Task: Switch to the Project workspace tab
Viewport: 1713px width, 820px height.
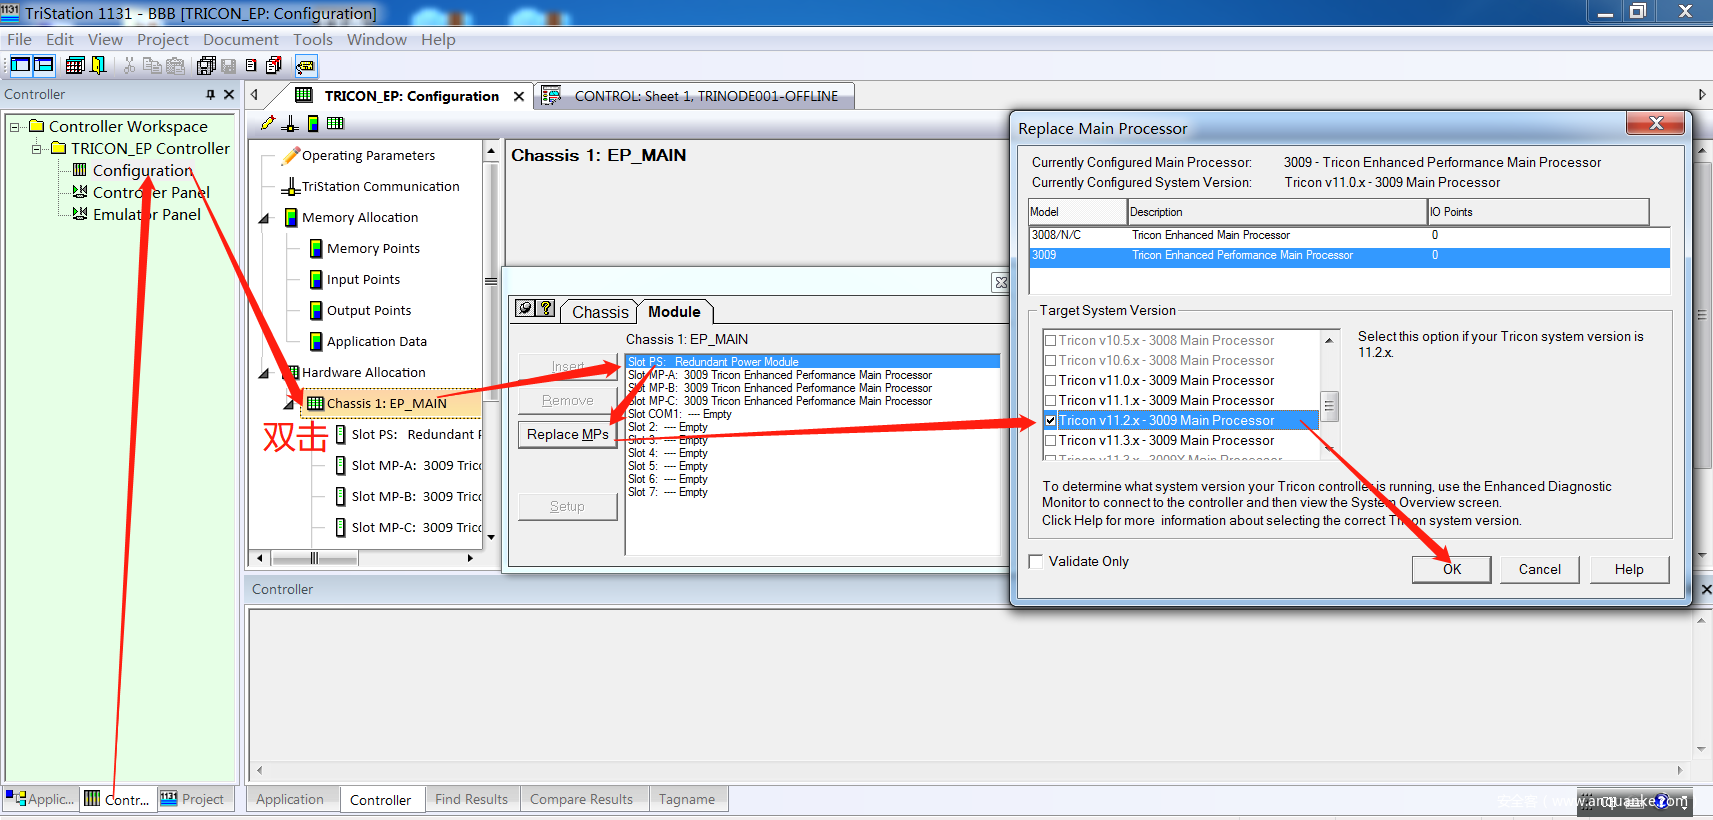Action: [x=194, y=799]
